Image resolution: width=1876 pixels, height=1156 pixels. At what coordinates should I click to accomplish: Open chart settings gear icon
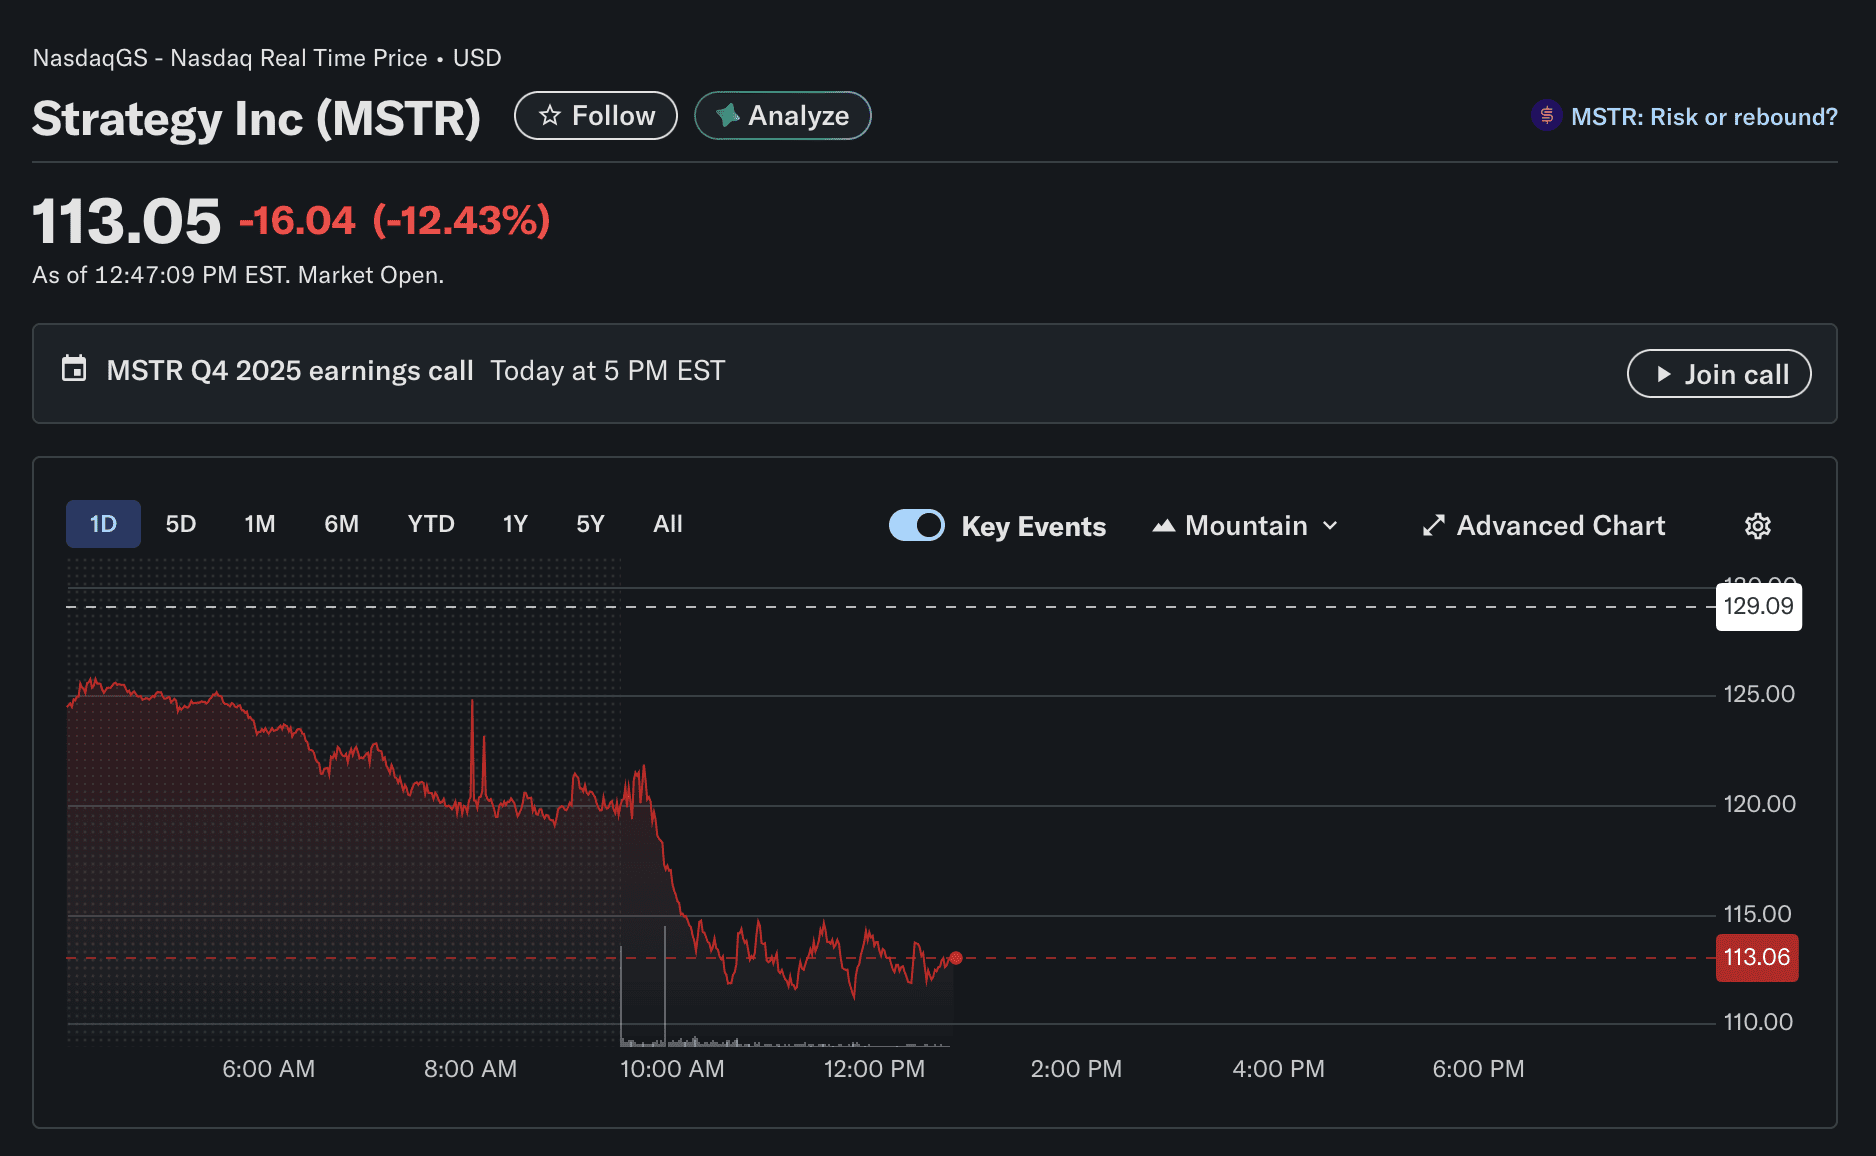pyautogui.click(x=1757, y=526)
